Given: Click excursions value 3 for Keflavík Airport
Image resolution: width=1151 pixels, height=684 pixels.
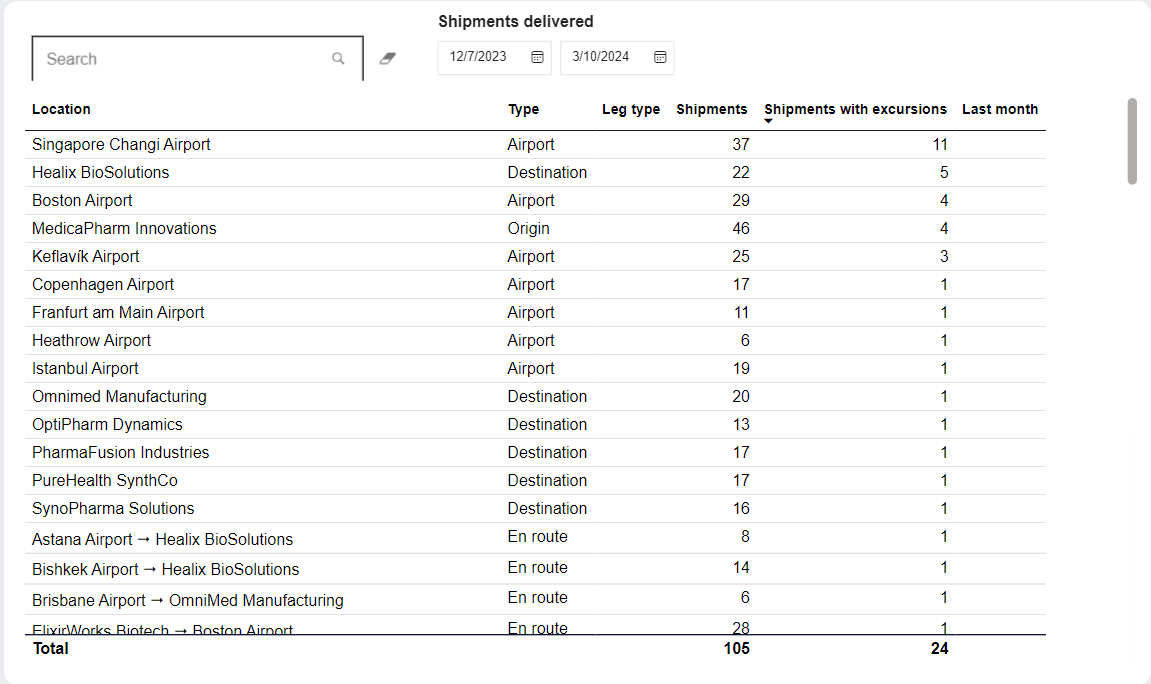Looking at the screenshot, I should click(944, 256).
